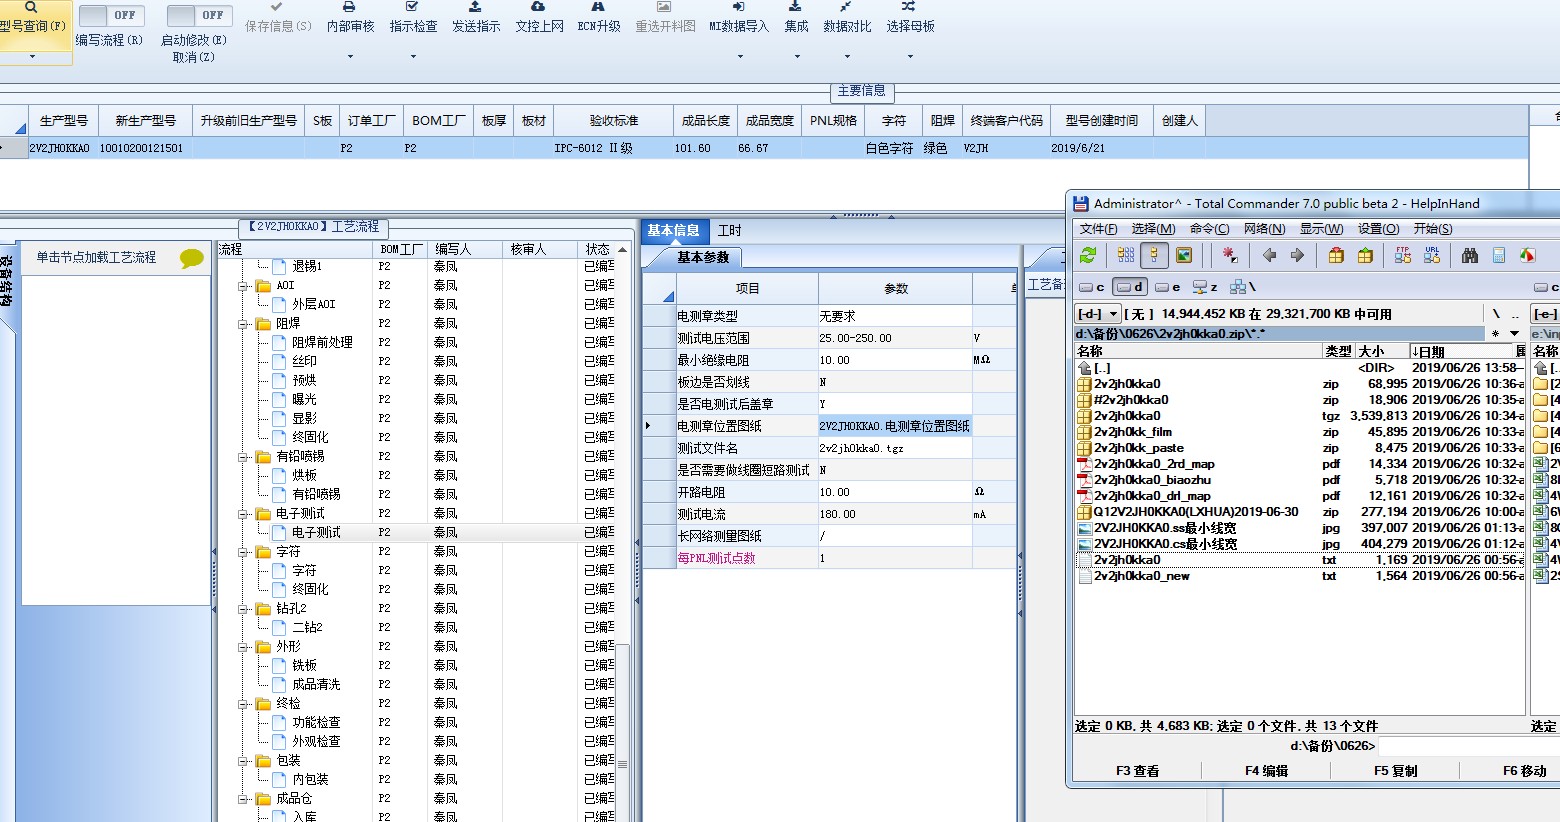Image resolution: width=1560 pixels, height=822 pixels.
Task: Click the F5 复制 button
Action: 1395,771
